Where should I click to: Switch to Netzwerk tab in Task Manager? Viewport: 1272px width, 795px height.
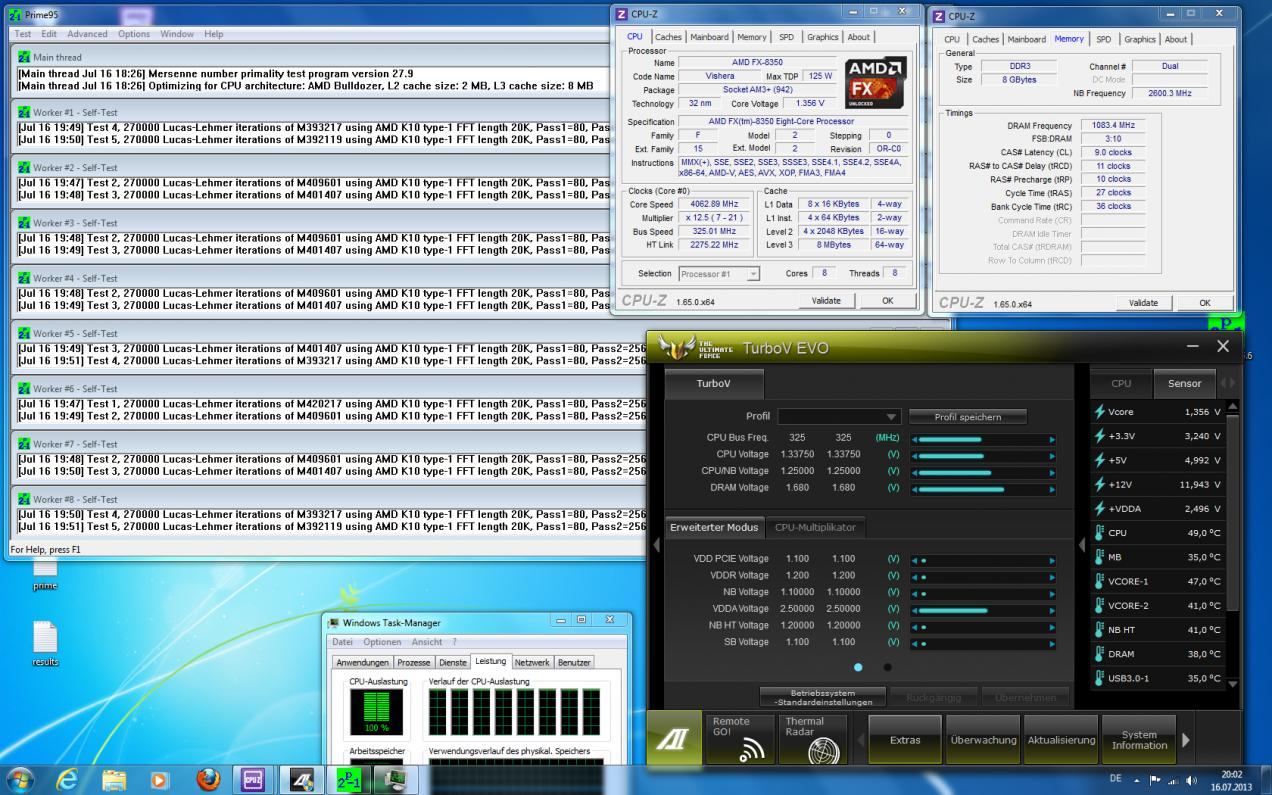pos(532,662)
